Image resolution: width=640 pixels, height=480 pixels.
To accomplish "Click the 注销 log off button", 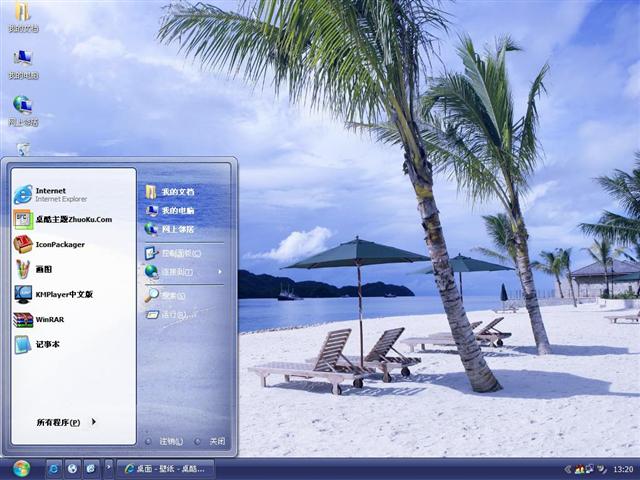I will [168, 441].
